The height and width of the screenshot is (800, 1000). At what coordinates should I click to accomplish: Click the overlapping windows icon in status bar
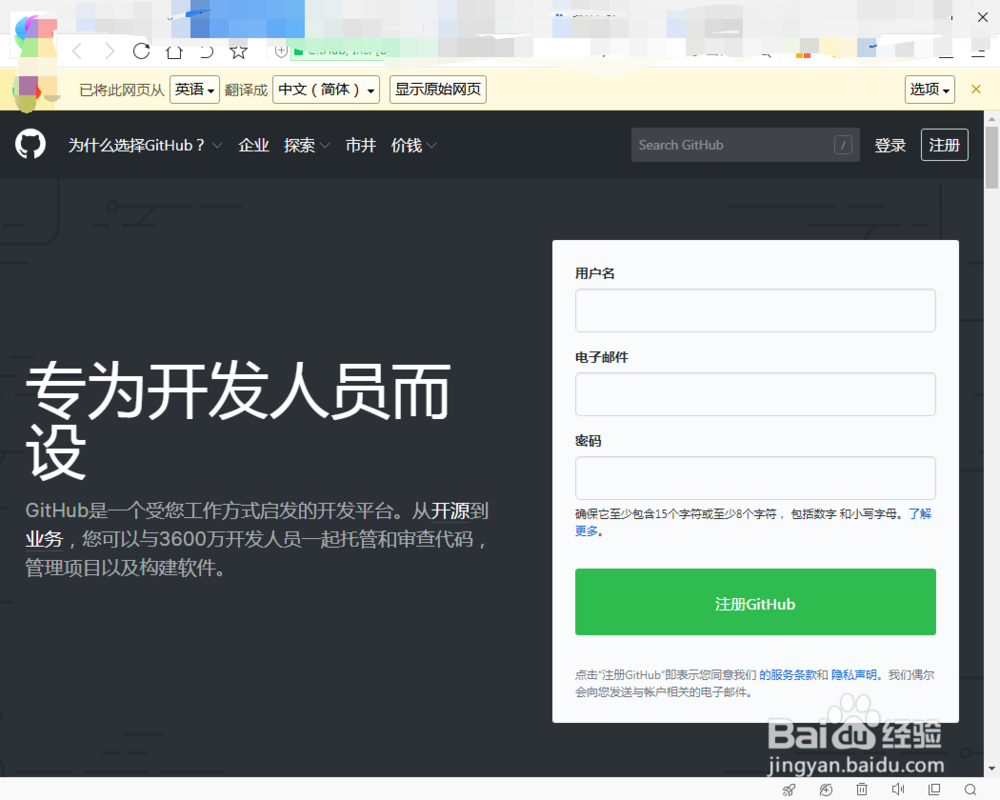coord(934,789)
